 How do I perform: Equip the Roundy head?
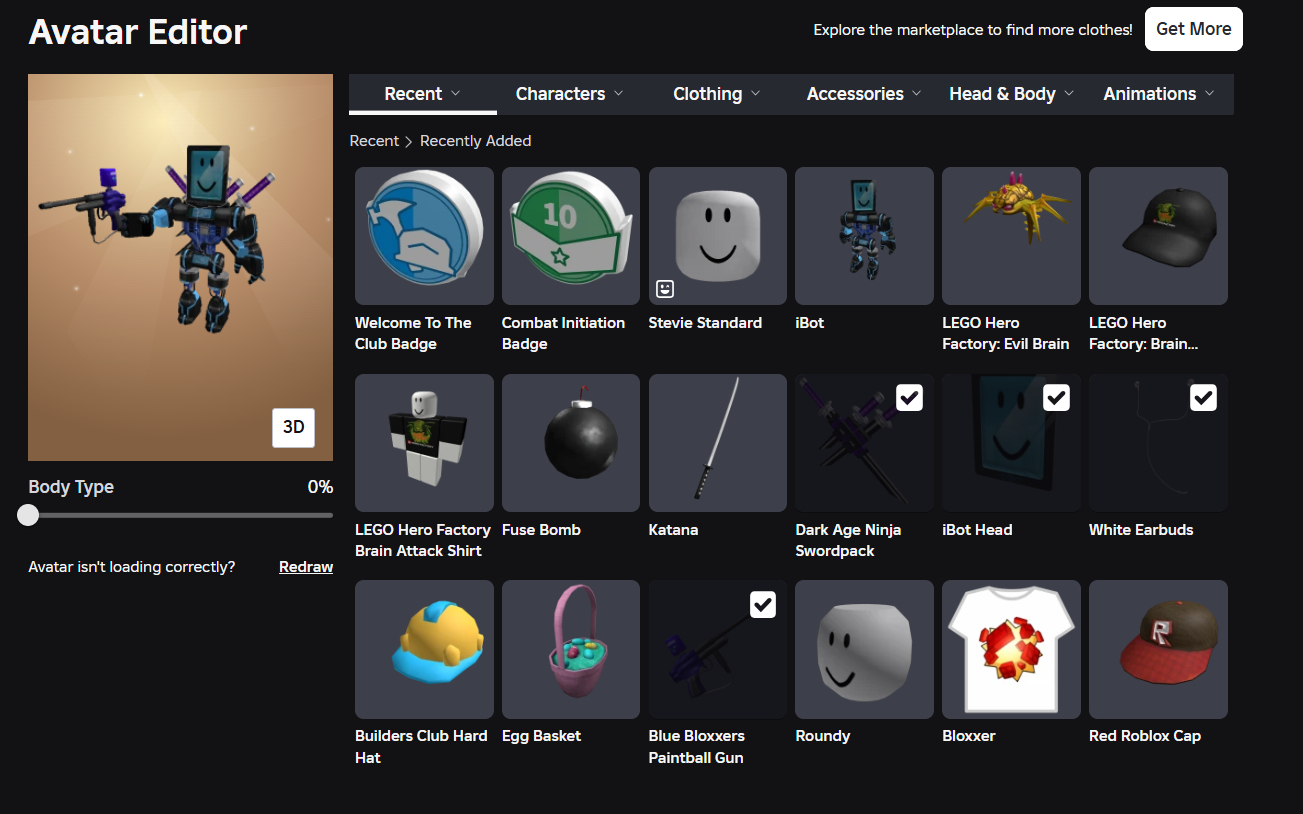pyautogui.click(x=864, y=649)
